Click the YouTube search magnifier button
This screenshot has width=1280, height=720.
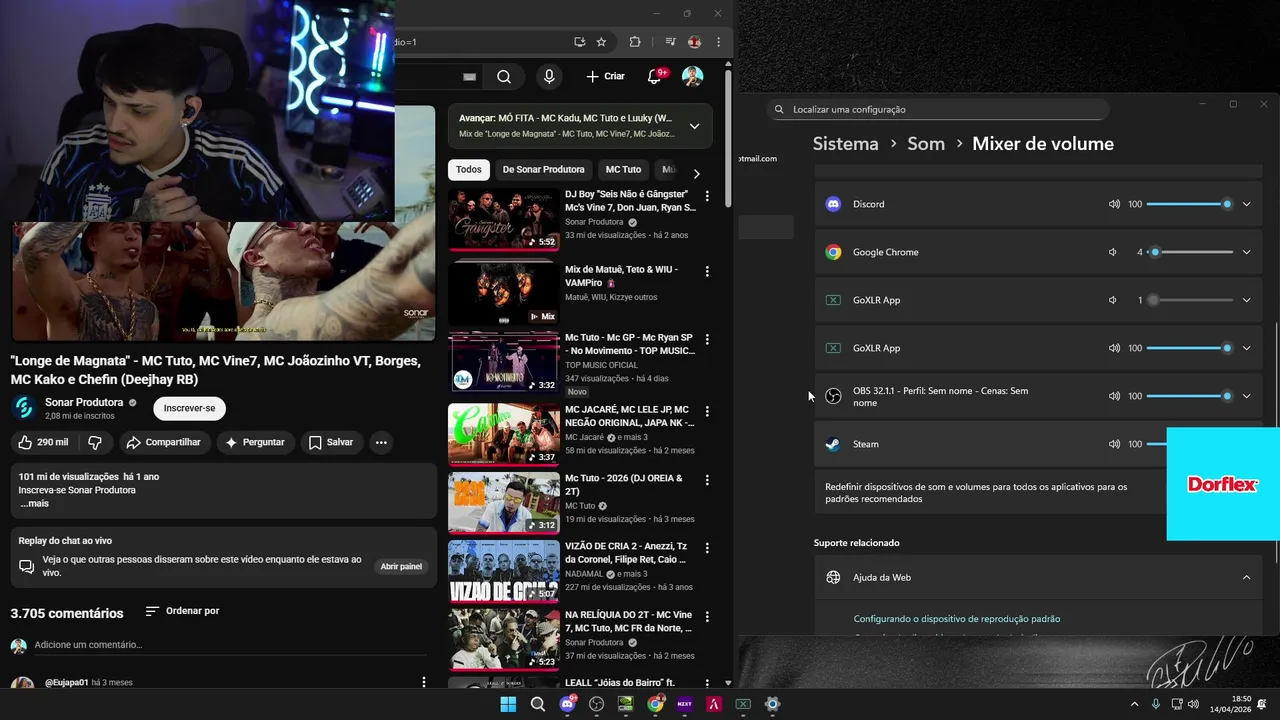point(504,77)
